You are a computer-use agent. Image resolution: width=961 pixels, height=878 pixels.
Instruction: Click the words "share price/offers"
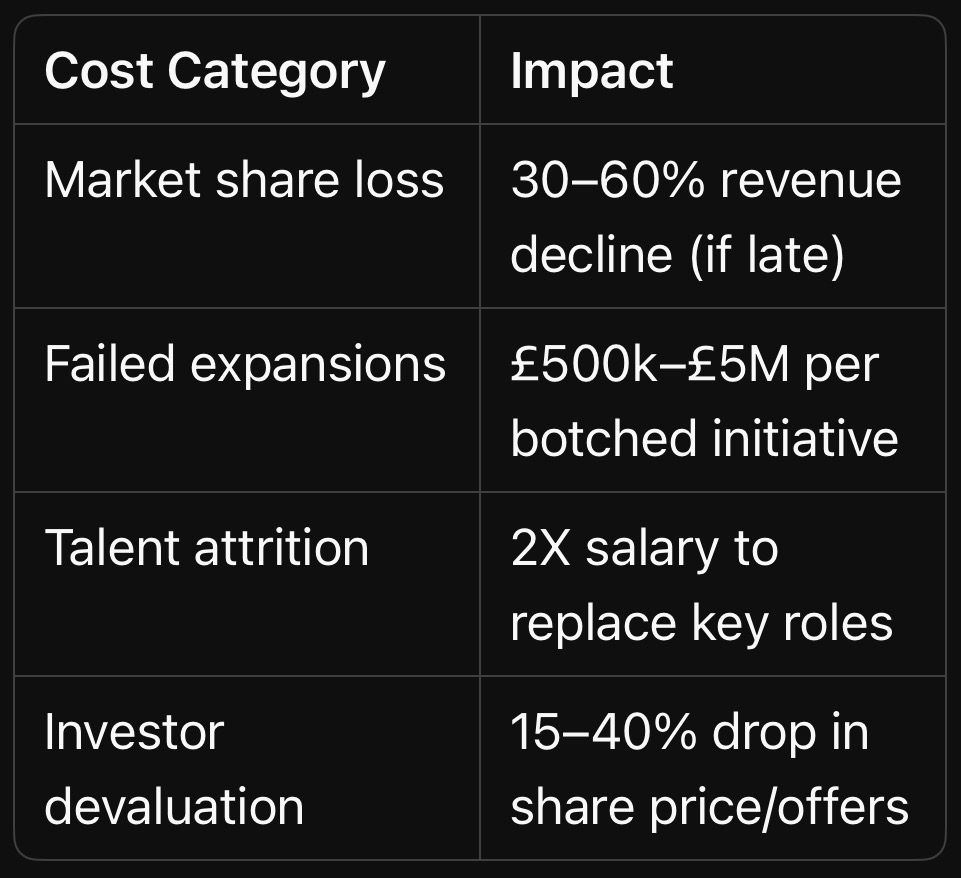click(x=709, y=806)
